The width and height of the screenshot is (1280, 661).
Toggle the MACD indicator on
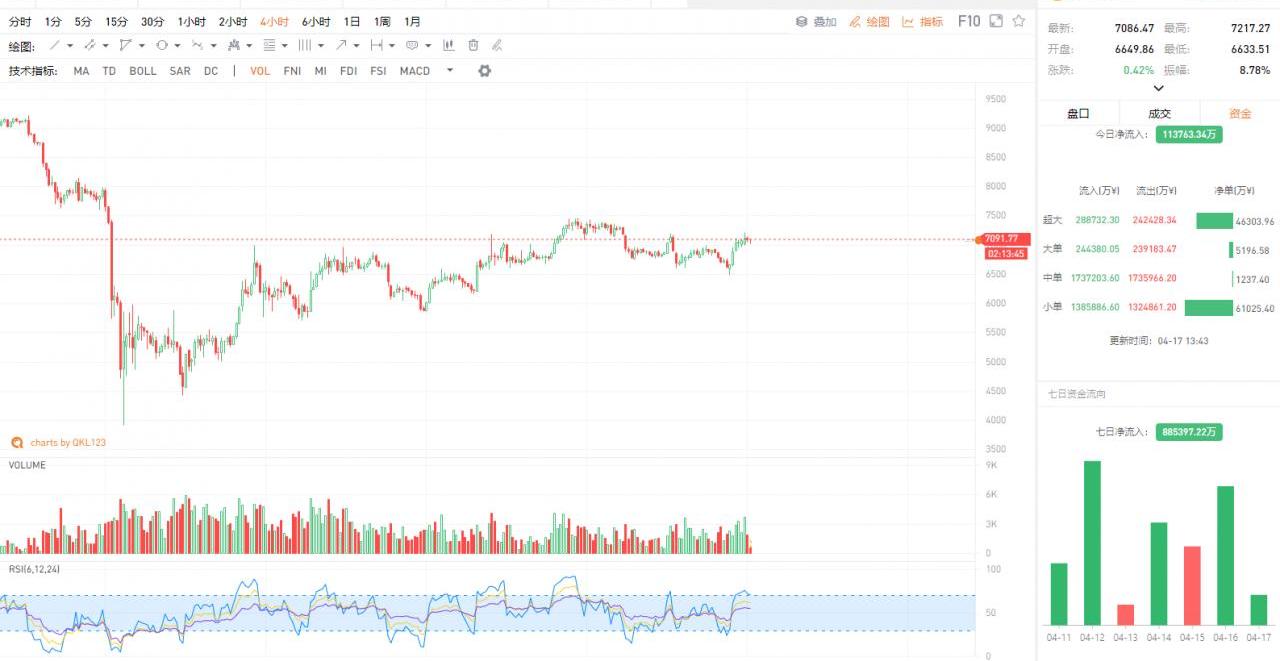click(x=414, y=71)
